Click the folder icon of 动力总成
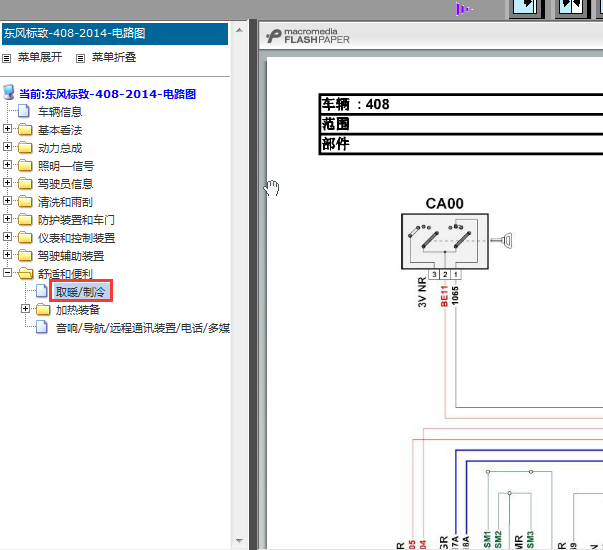603x550 pixels. click(25, 147)
